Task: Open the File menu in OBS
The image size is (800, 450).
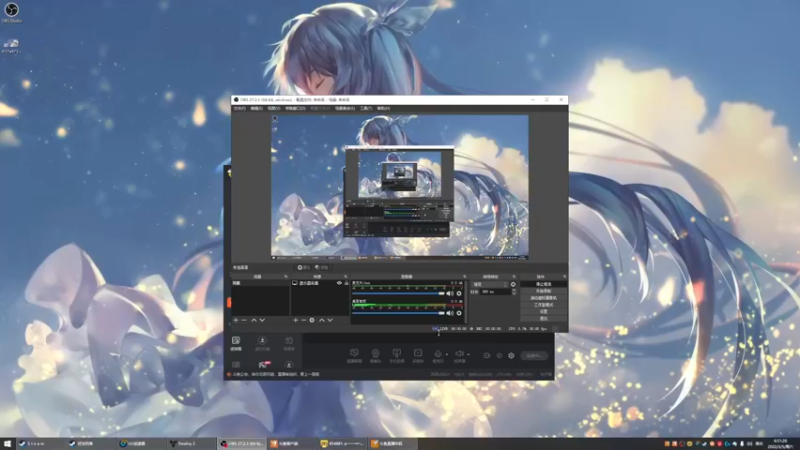Action: 239,108
